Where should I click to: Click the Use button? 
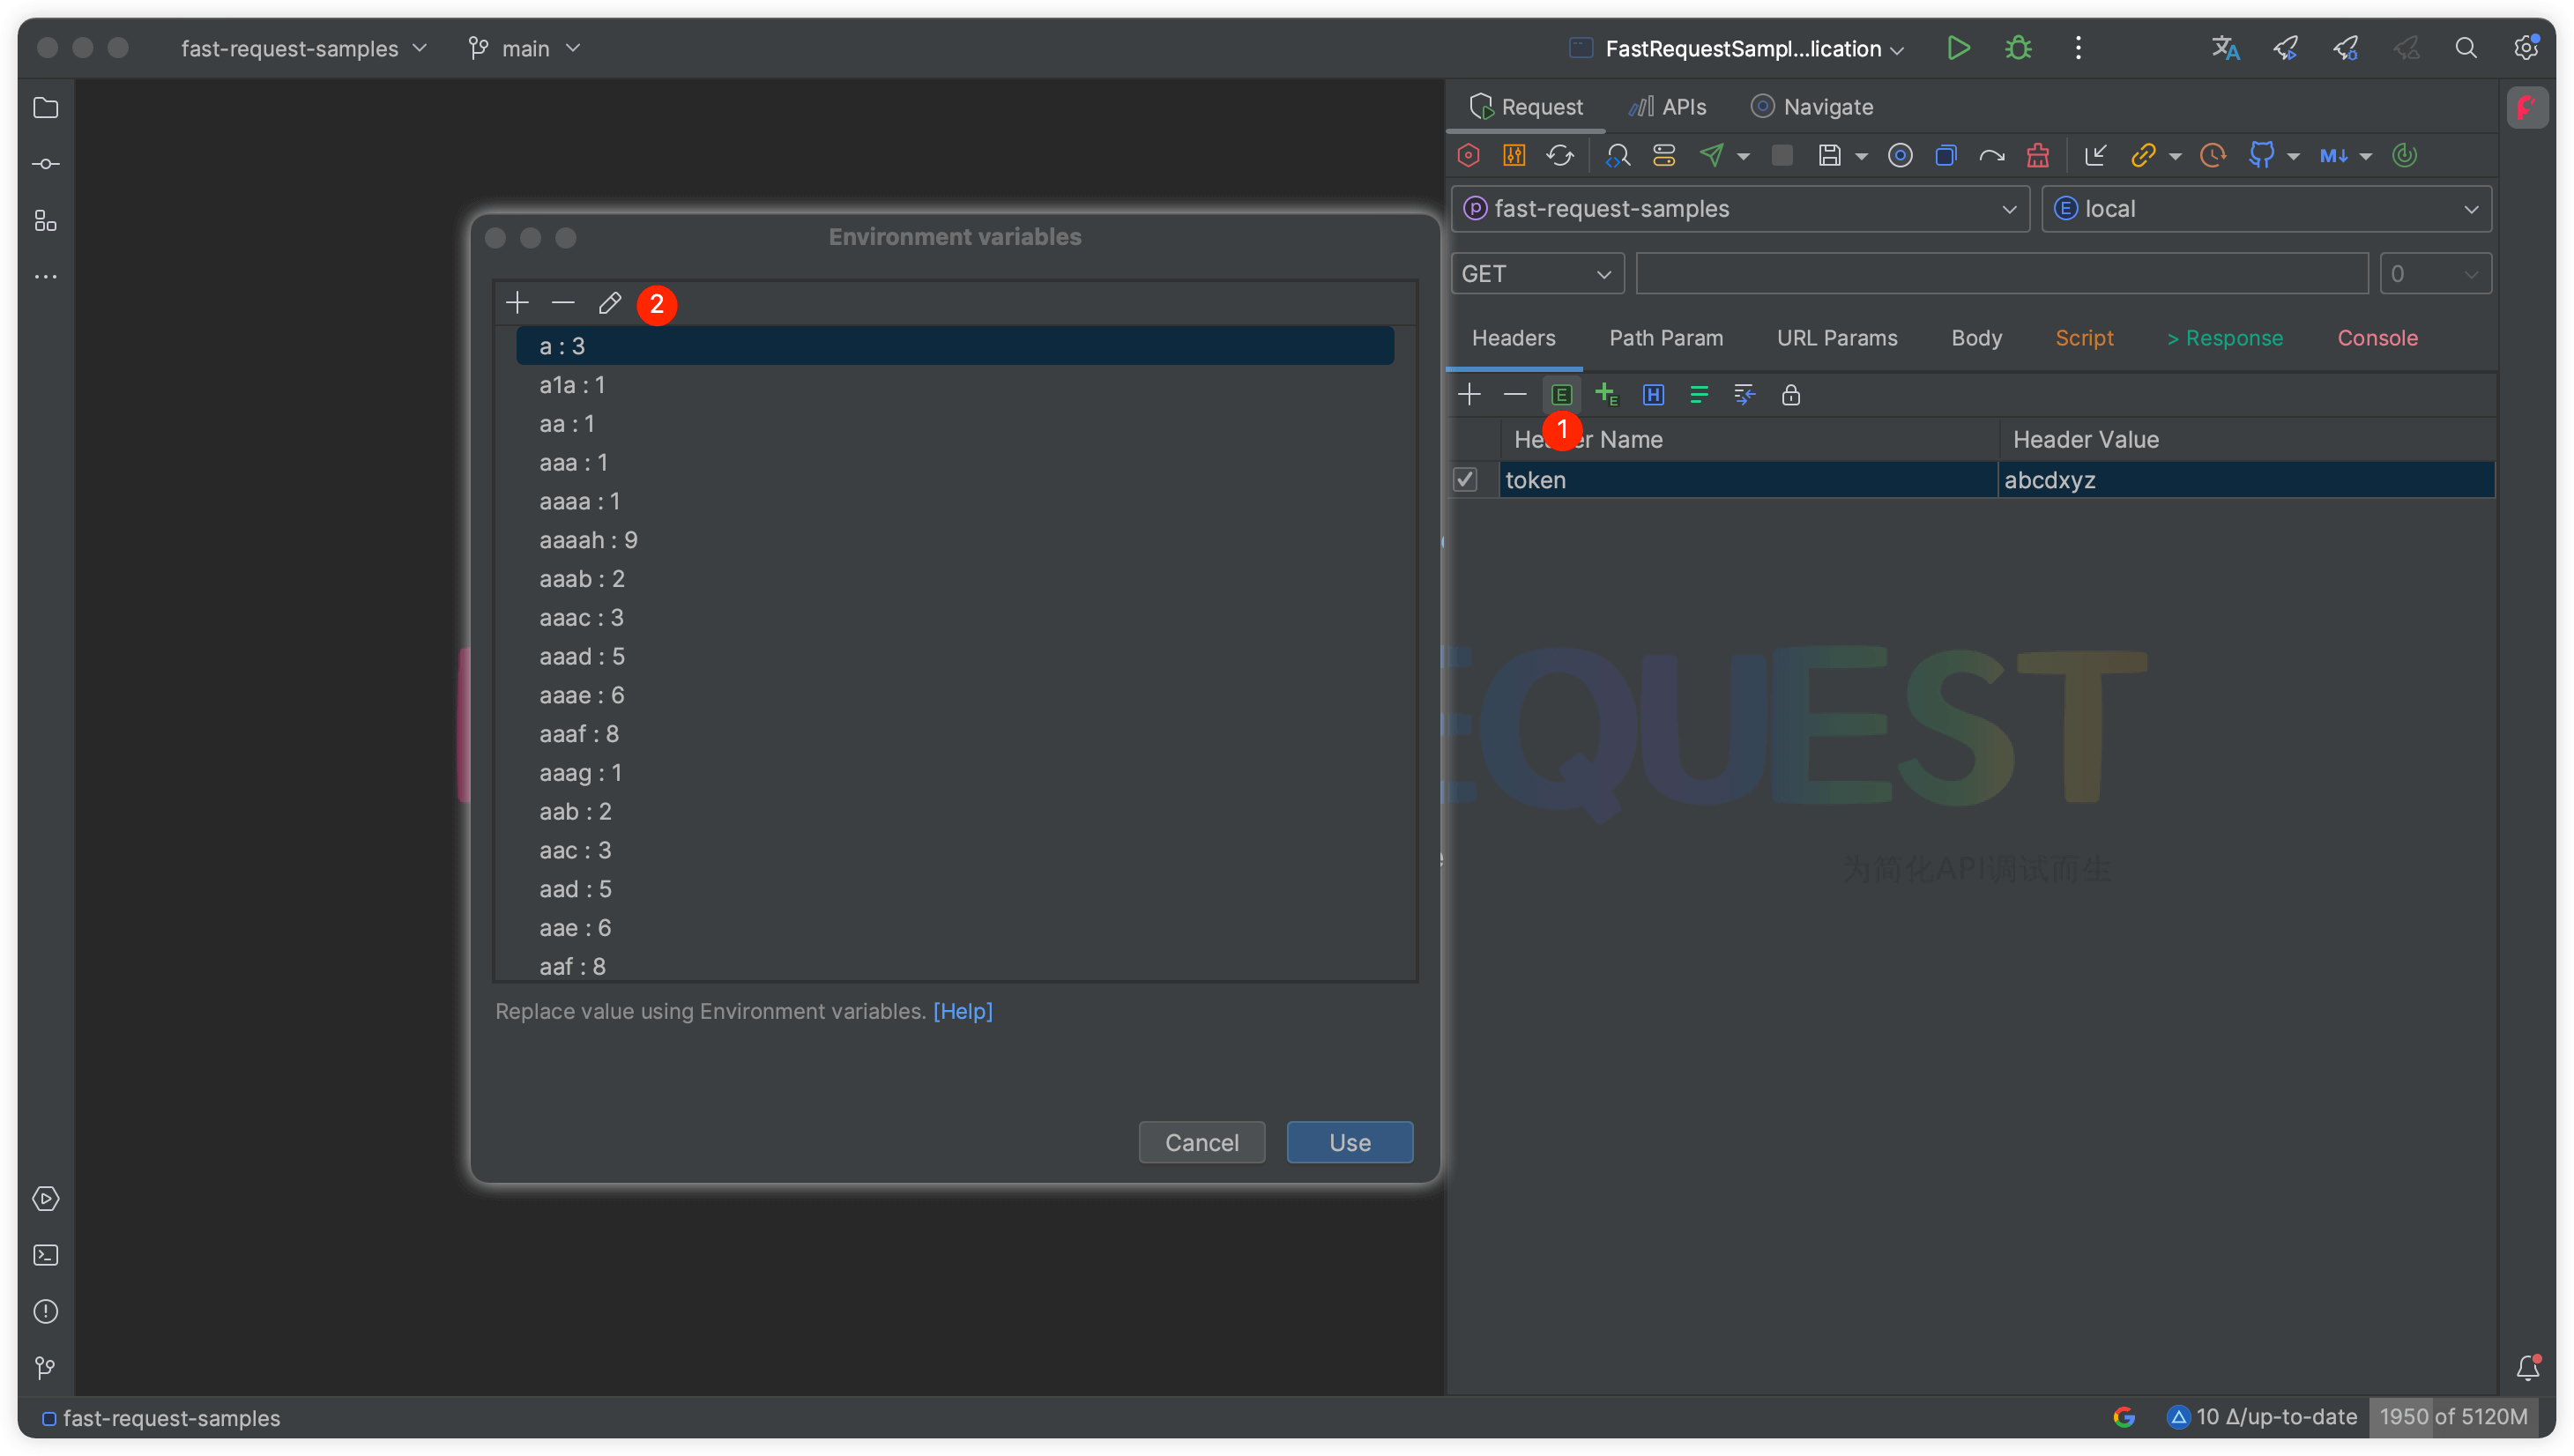coord(1349,1142)
